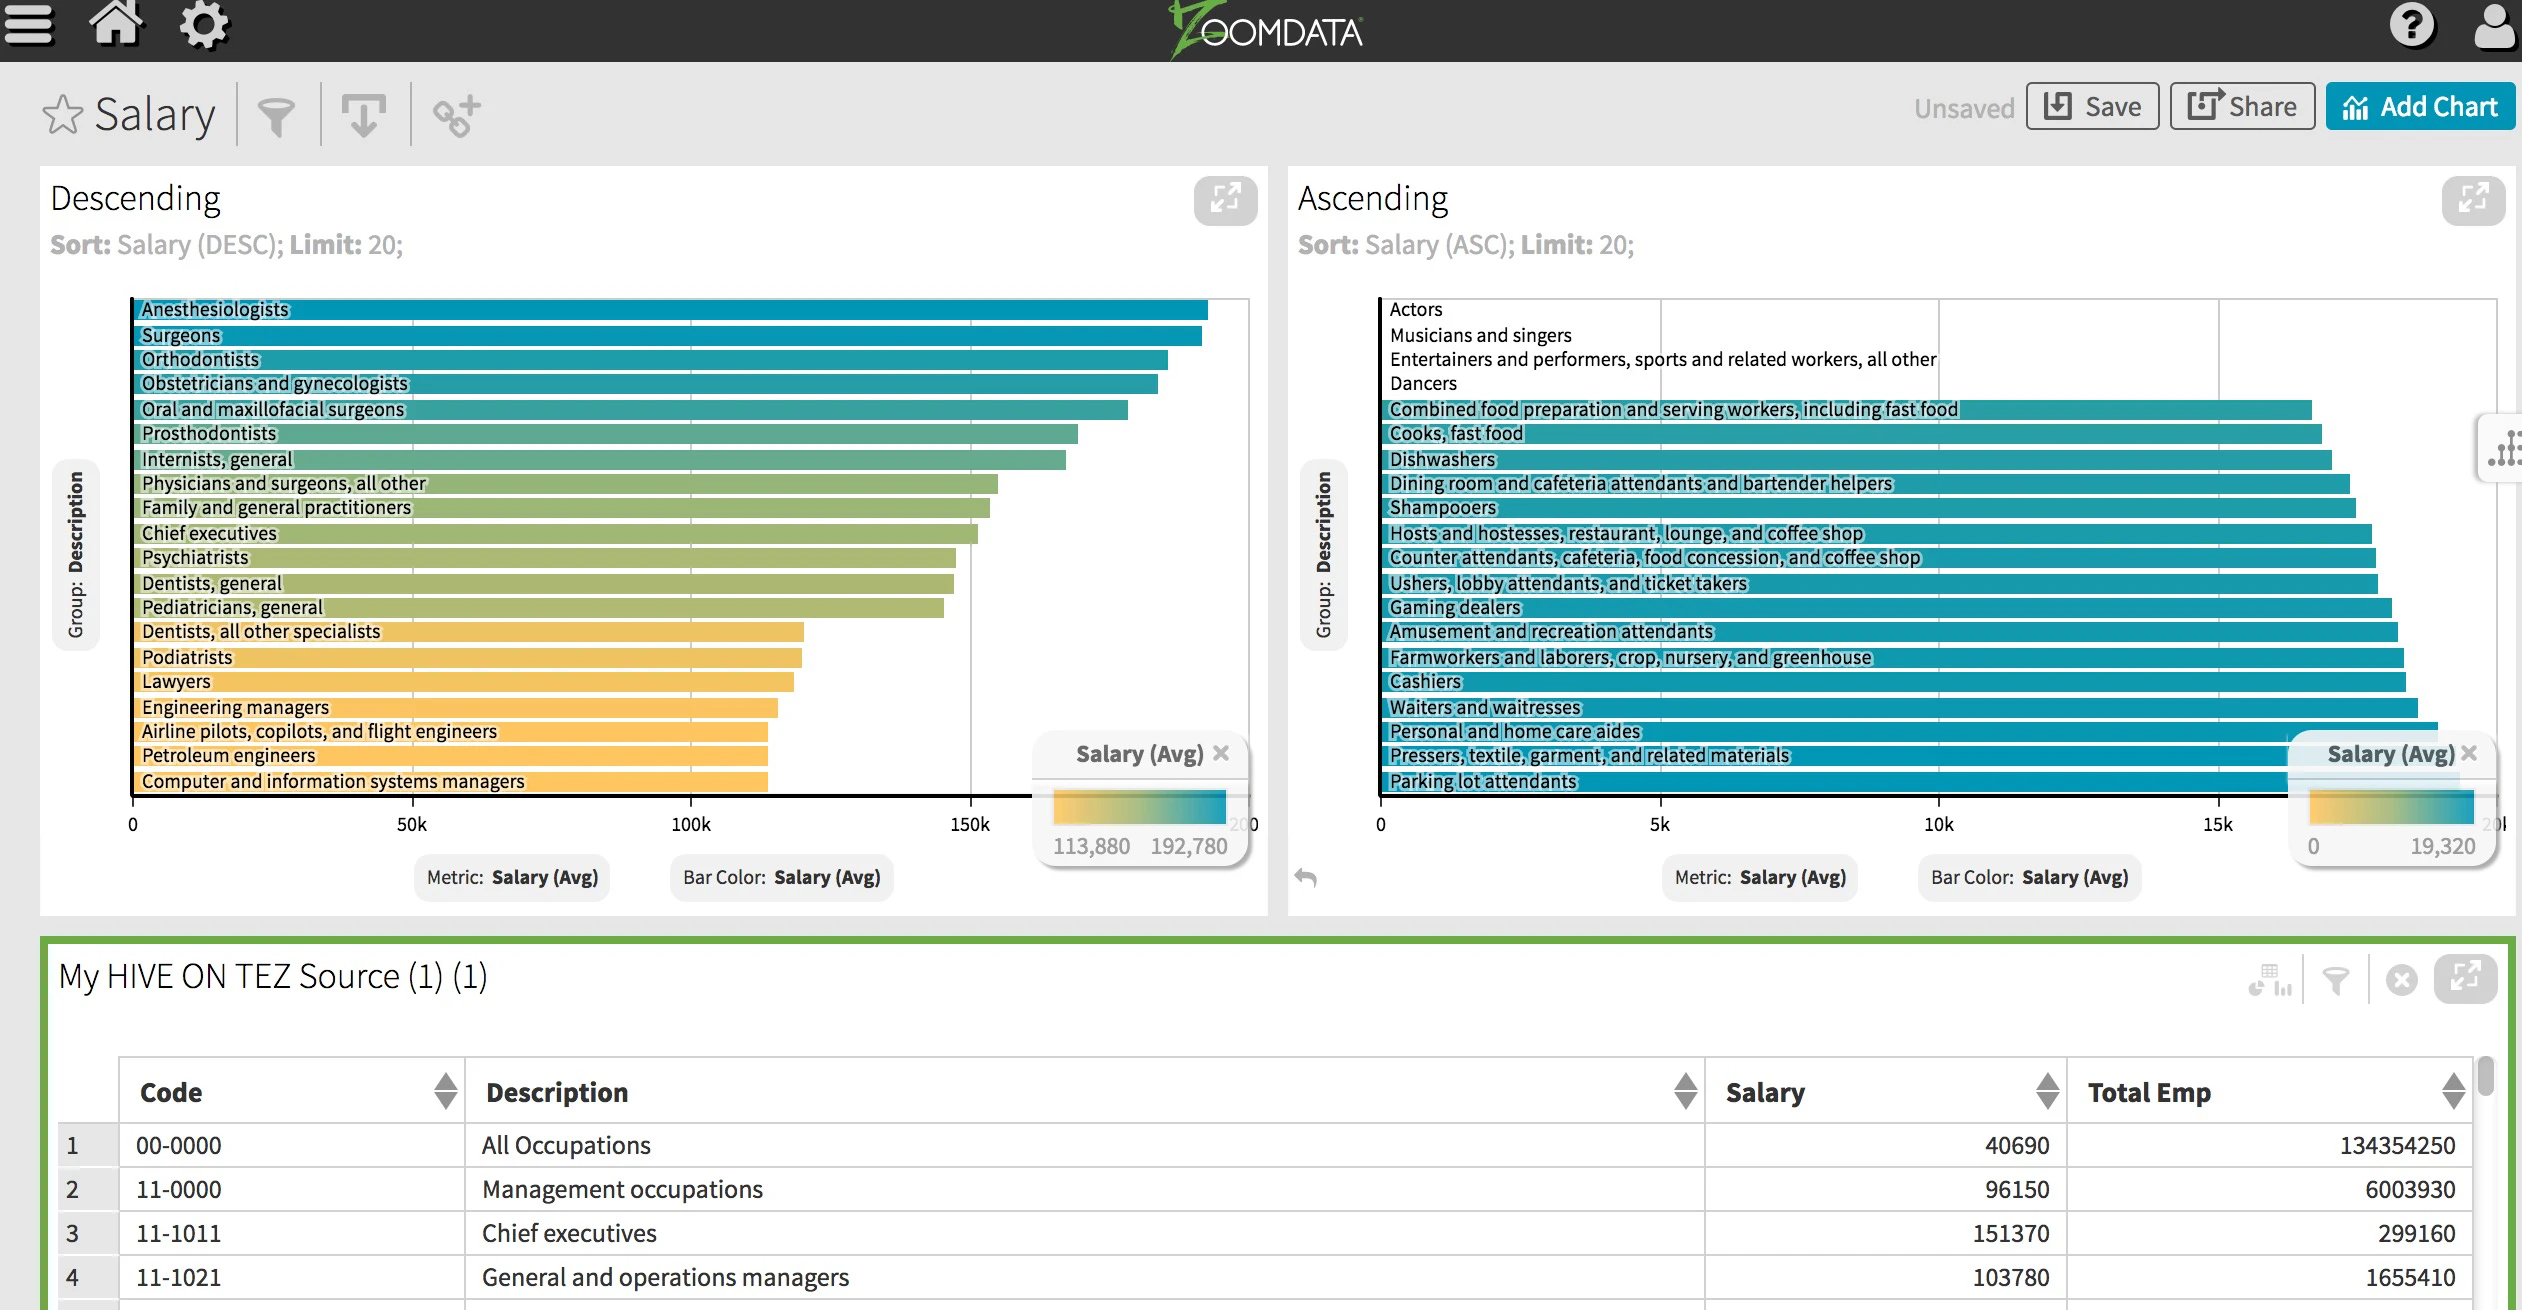The height and width of the screenshot is (1310, 2522).
Task: Open settings gear in the top bar
Action: 204,24
